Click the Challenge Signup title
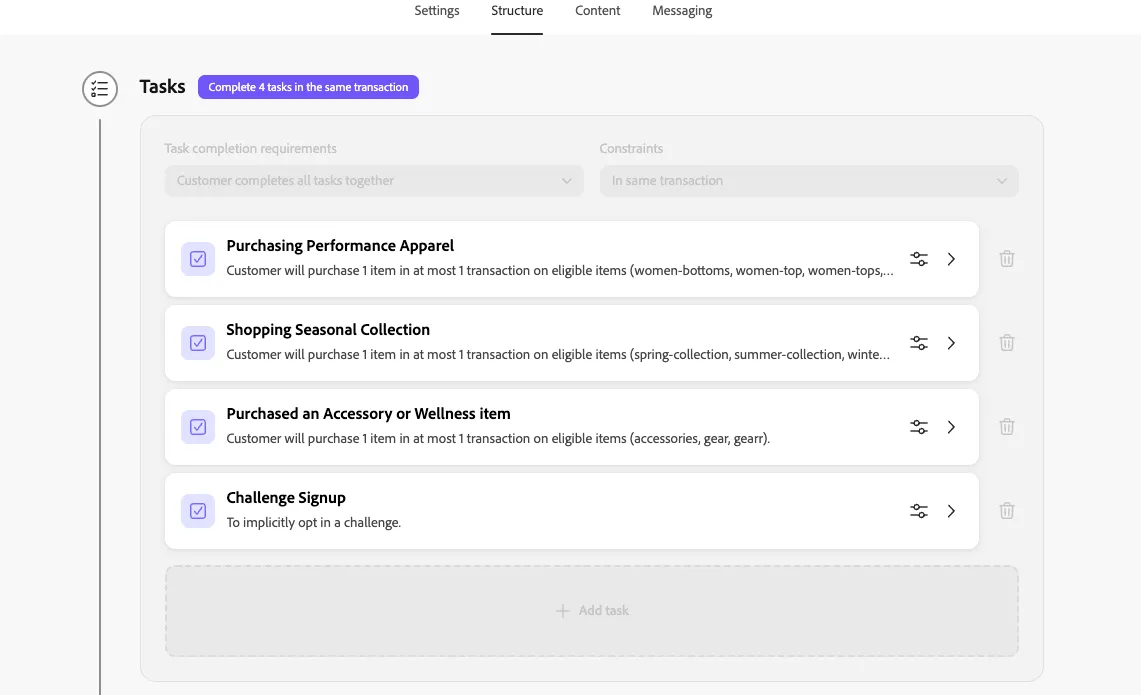 tap(286, 498)
